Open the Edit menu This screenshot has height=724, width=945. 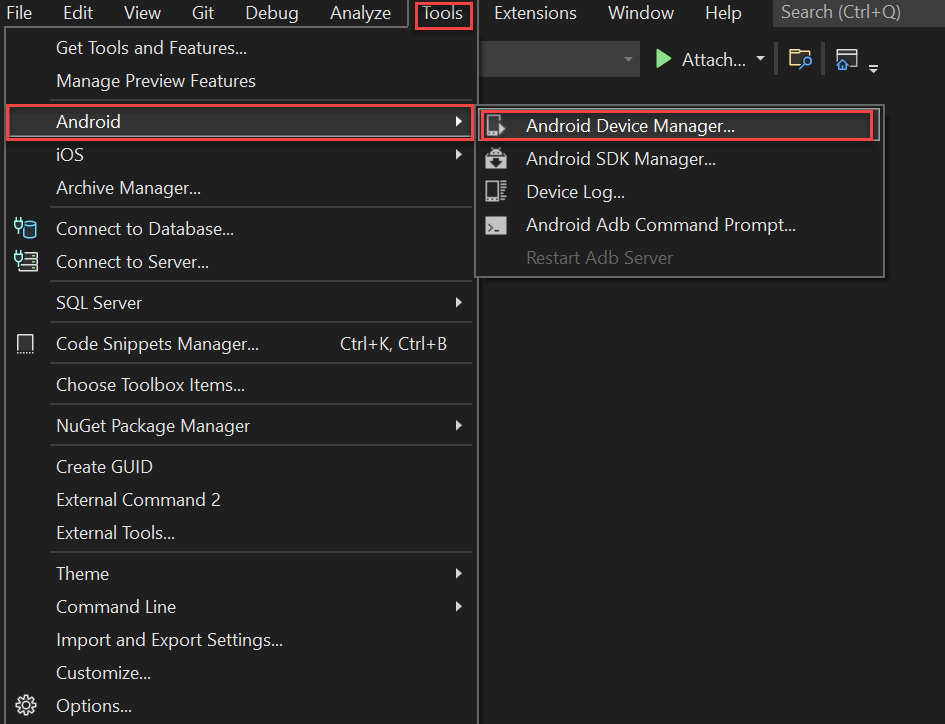(78, 13)
